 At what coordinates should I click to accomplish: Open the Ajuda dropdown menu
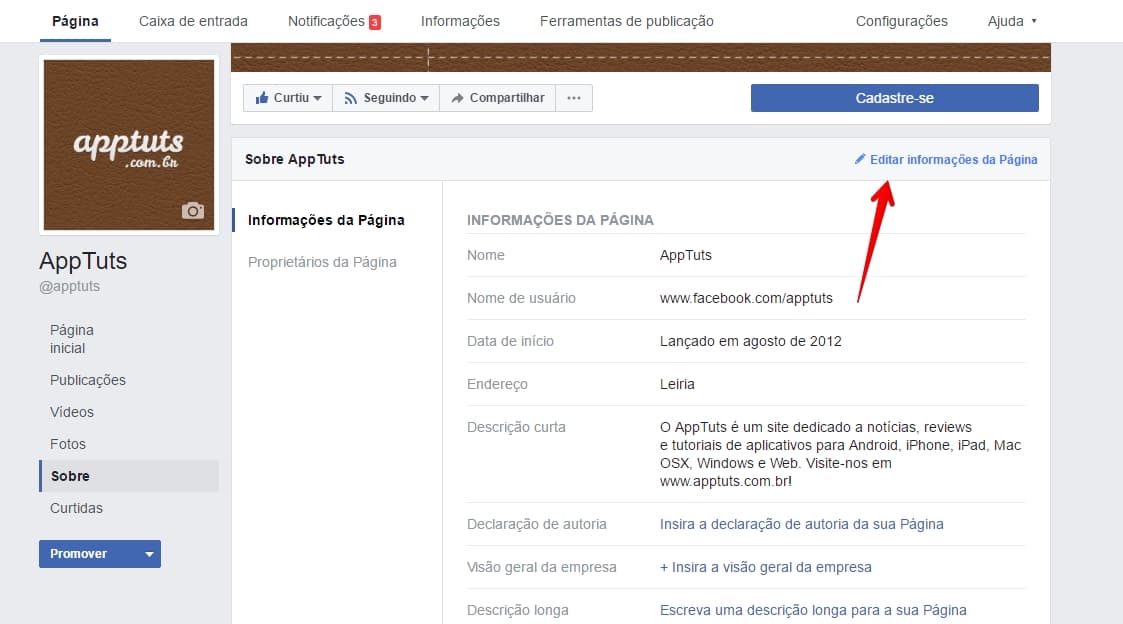(x=1012, y=21)
